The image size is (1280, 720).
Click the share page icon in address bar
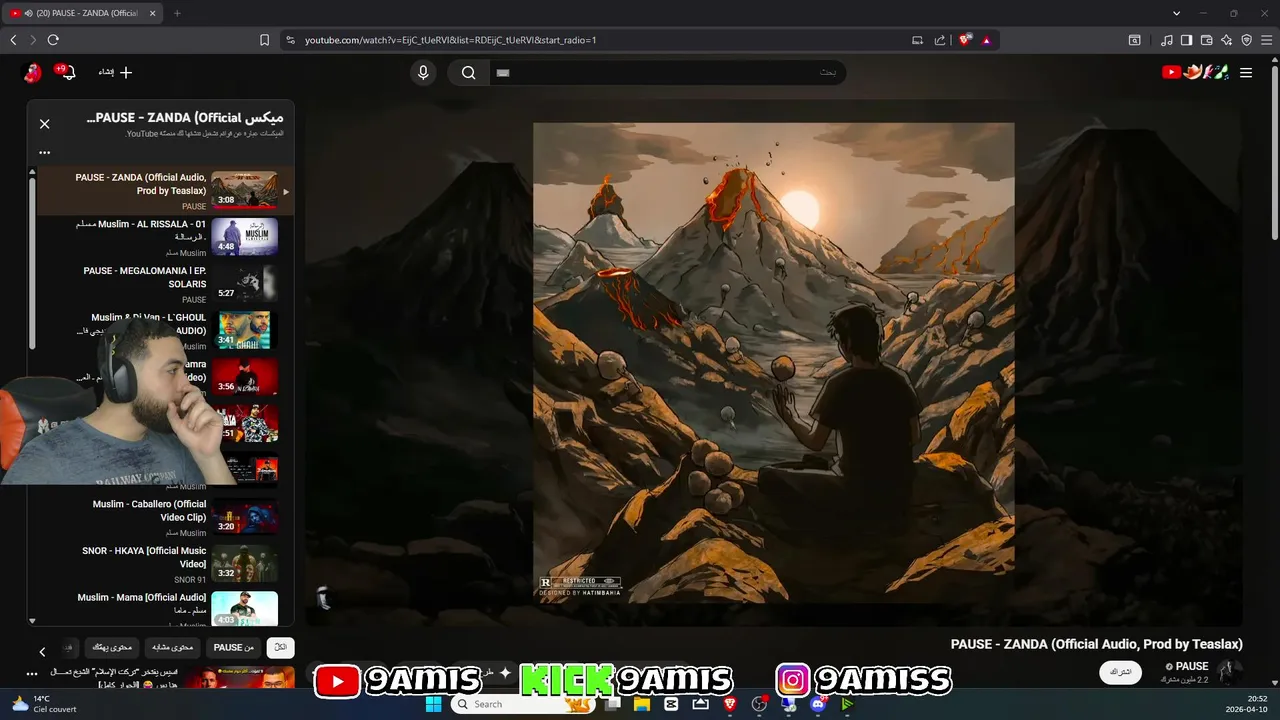point(940,40)
